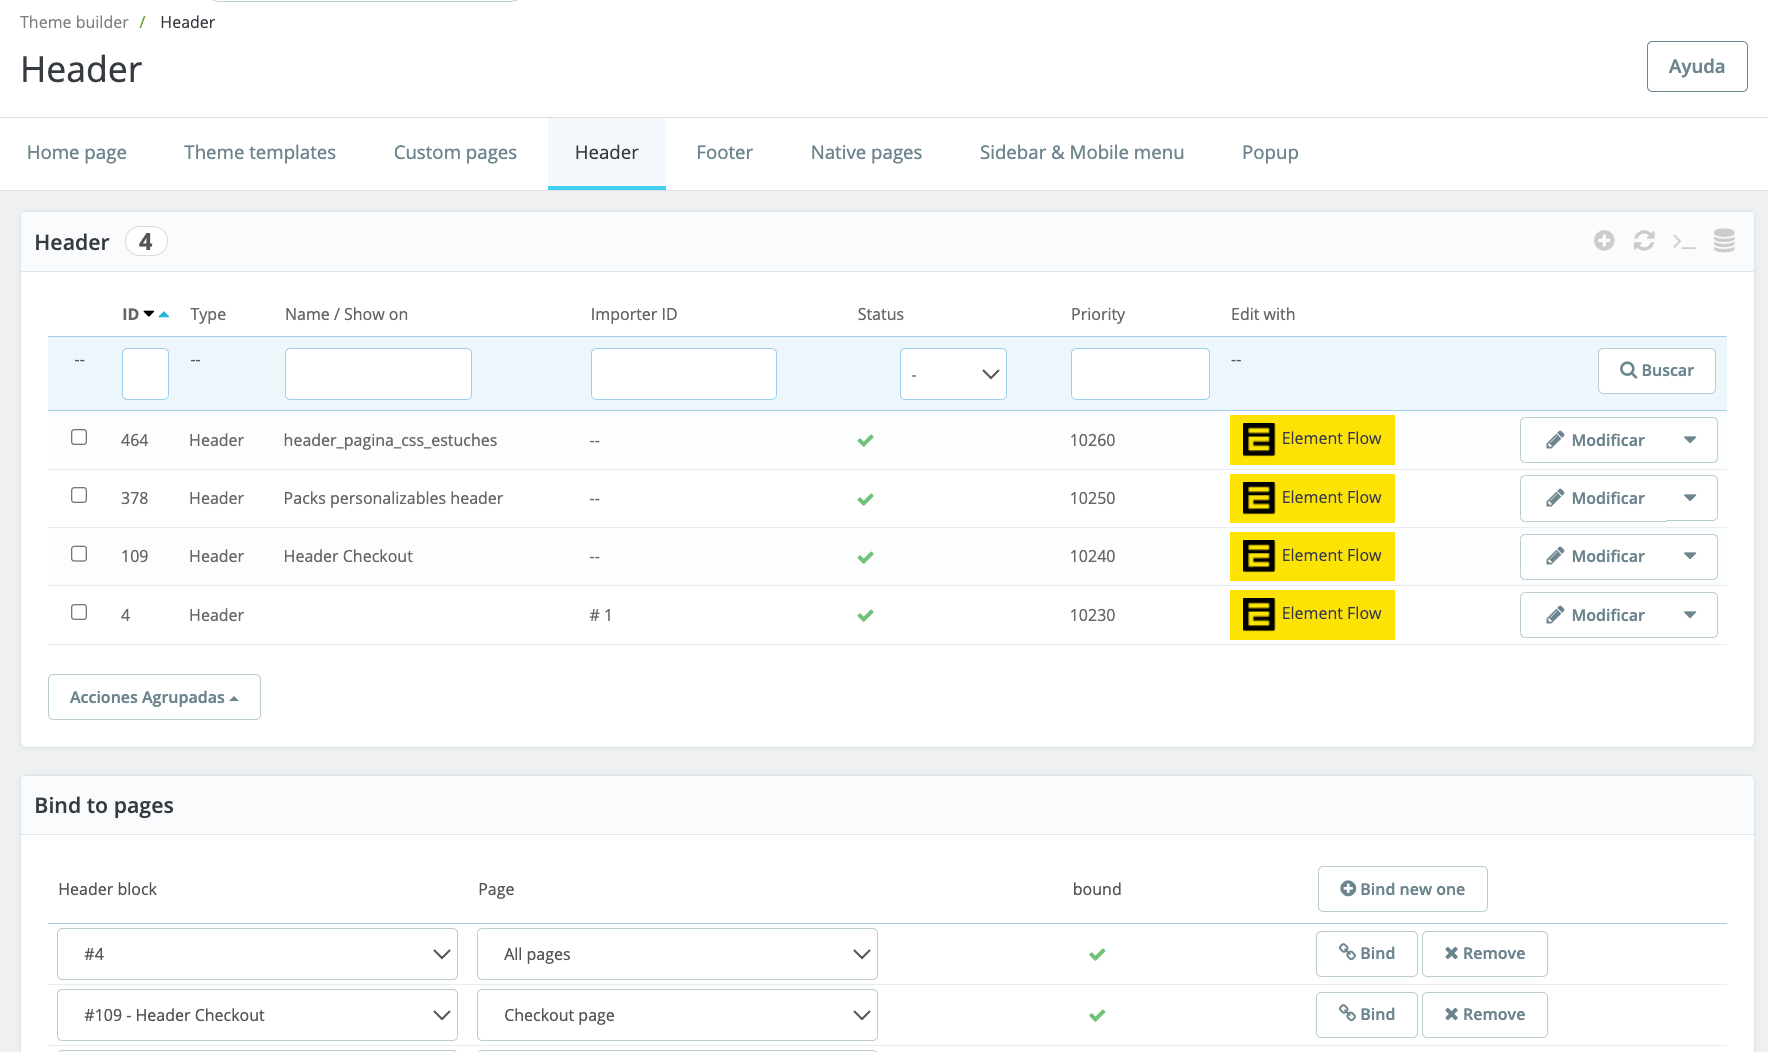1768x1052 pixels.
Task: Click Modificar for Header Checkout
Action: point(1594,556)
